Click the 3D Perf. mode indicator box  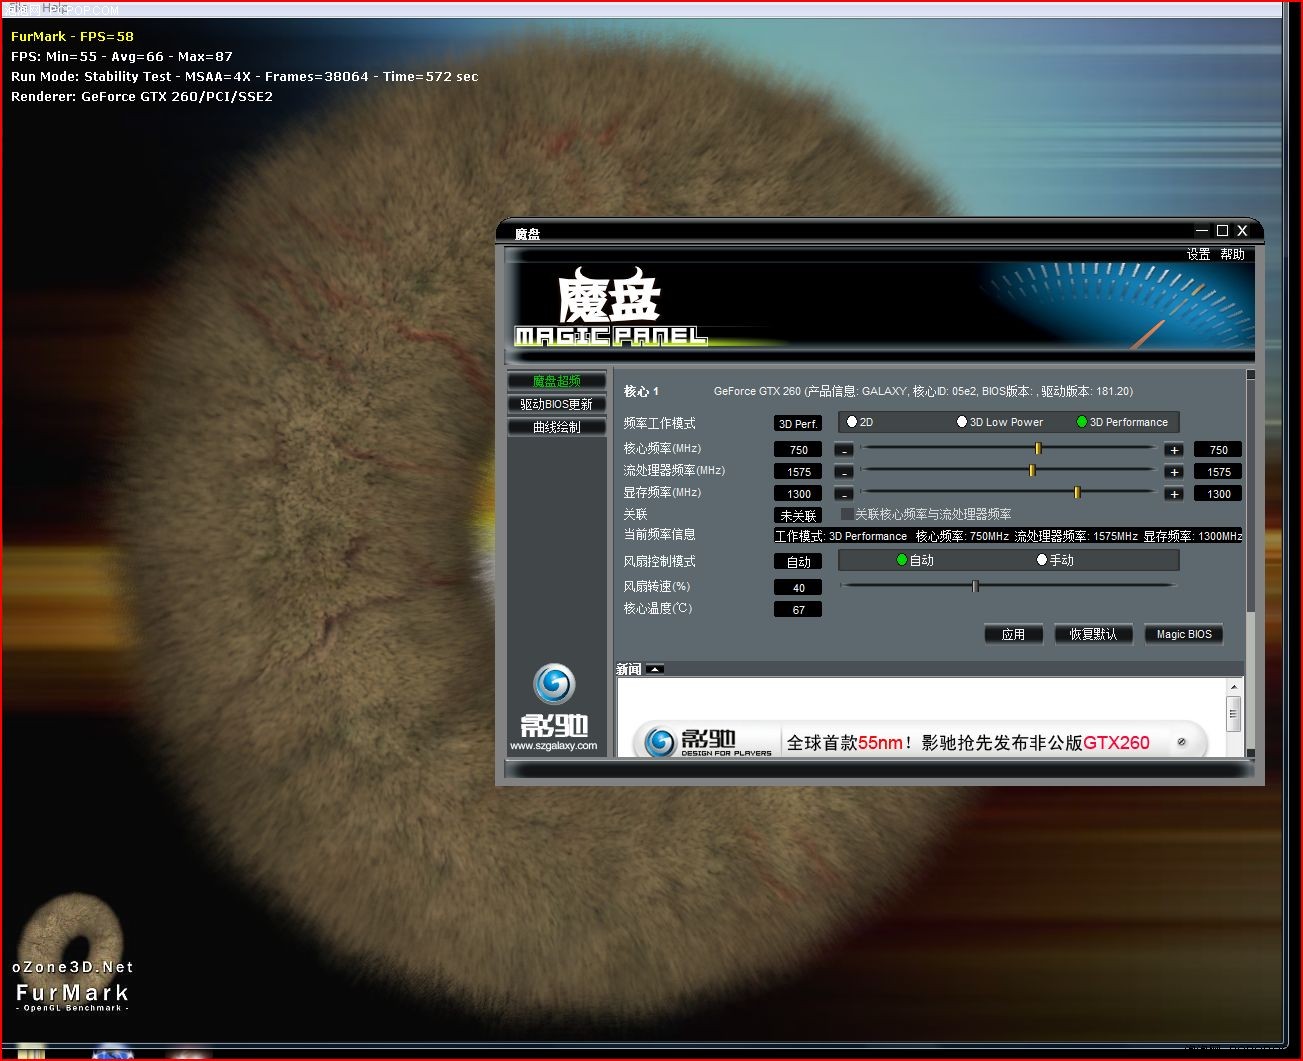pyautogui.click(x=798, y=424)
